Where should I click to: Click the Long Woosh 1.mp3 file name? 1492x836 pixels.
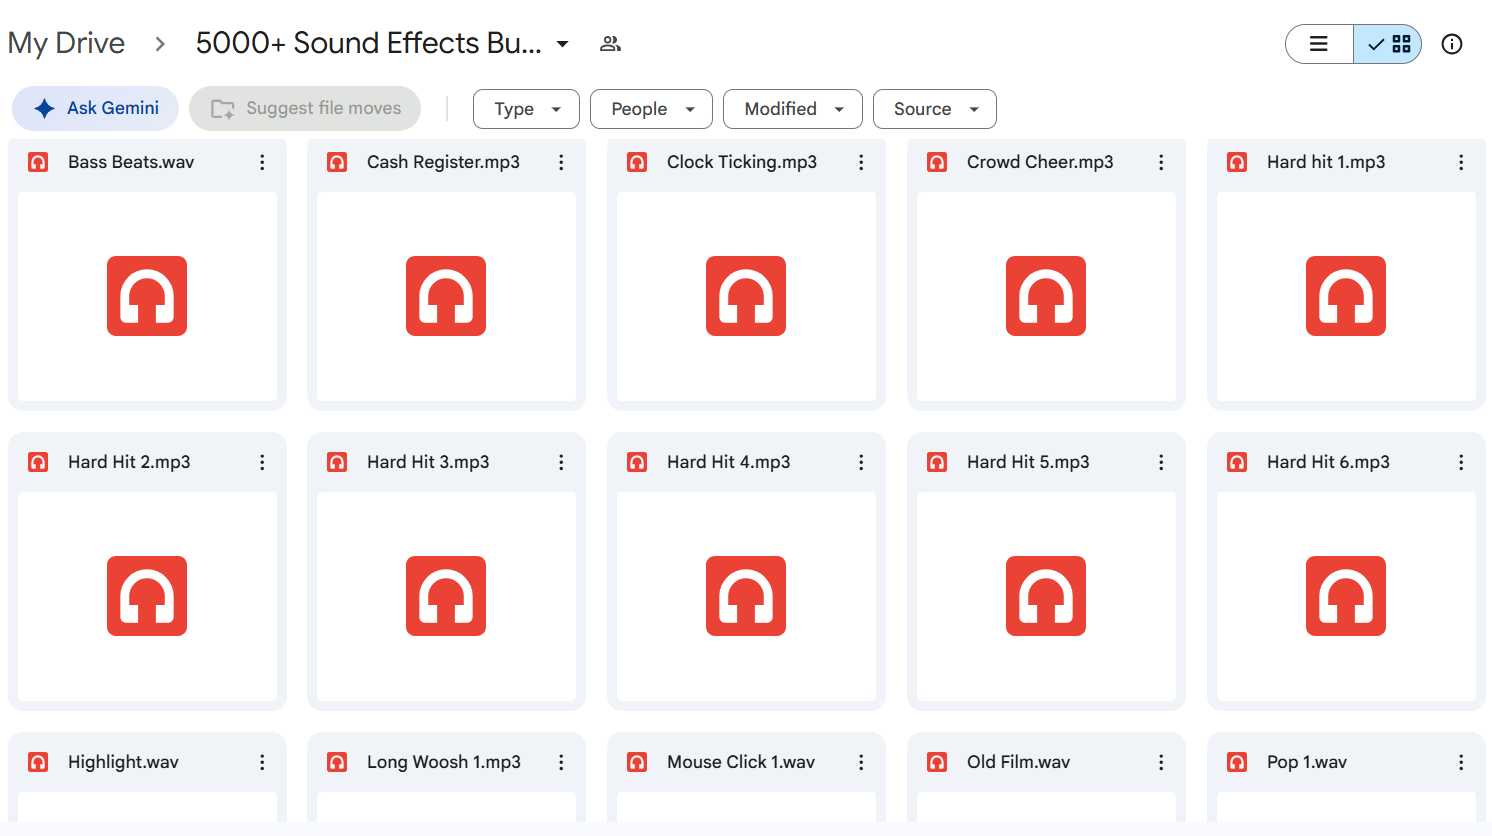(x=444, y=762)
